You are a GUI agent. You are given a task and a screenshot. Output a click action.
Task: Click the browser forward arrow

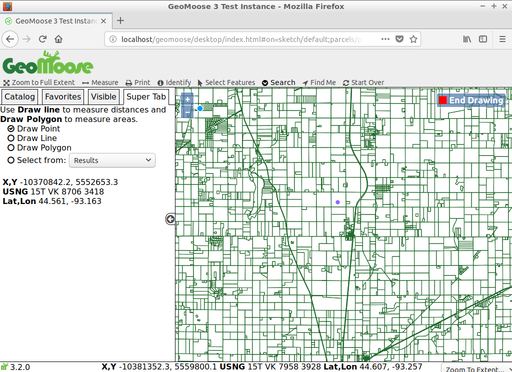point(26,39)
